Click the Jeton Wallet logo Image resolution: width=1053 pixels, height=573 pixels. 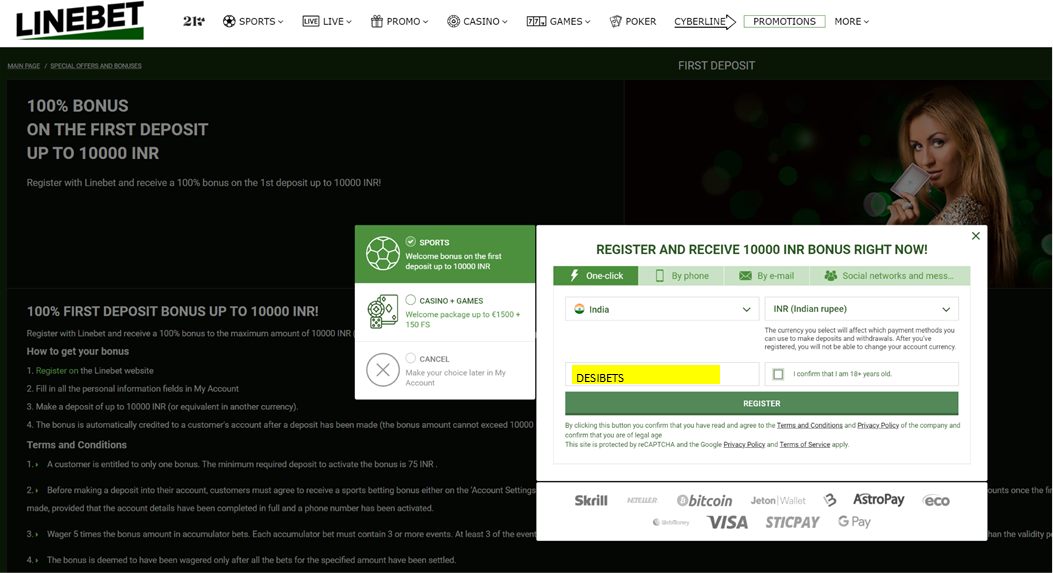[x=778, y=500]
